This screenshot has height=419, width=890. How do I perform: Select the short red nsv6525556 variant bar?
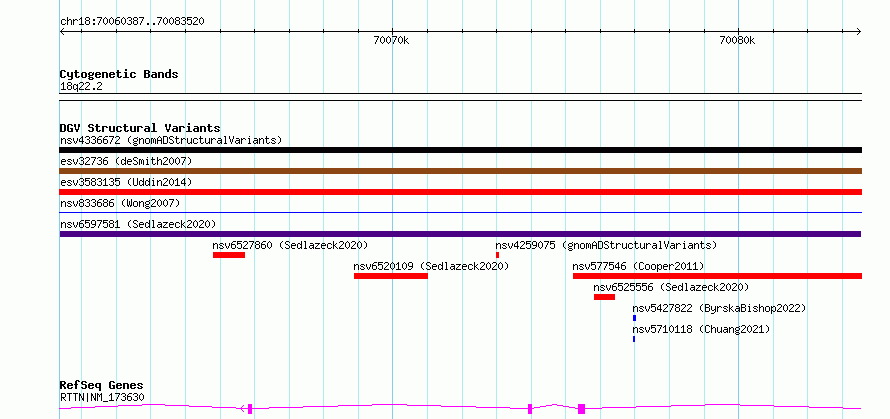click(604, 297)
